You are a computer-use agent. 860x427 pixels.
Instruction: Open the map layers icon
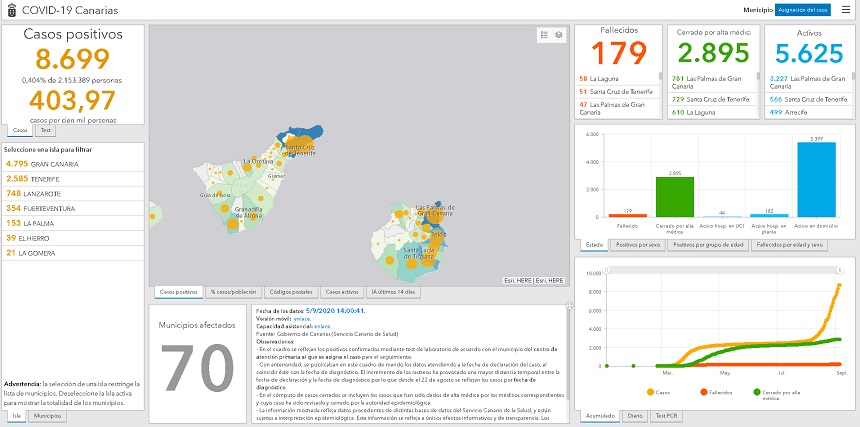(x=559, y=34)
